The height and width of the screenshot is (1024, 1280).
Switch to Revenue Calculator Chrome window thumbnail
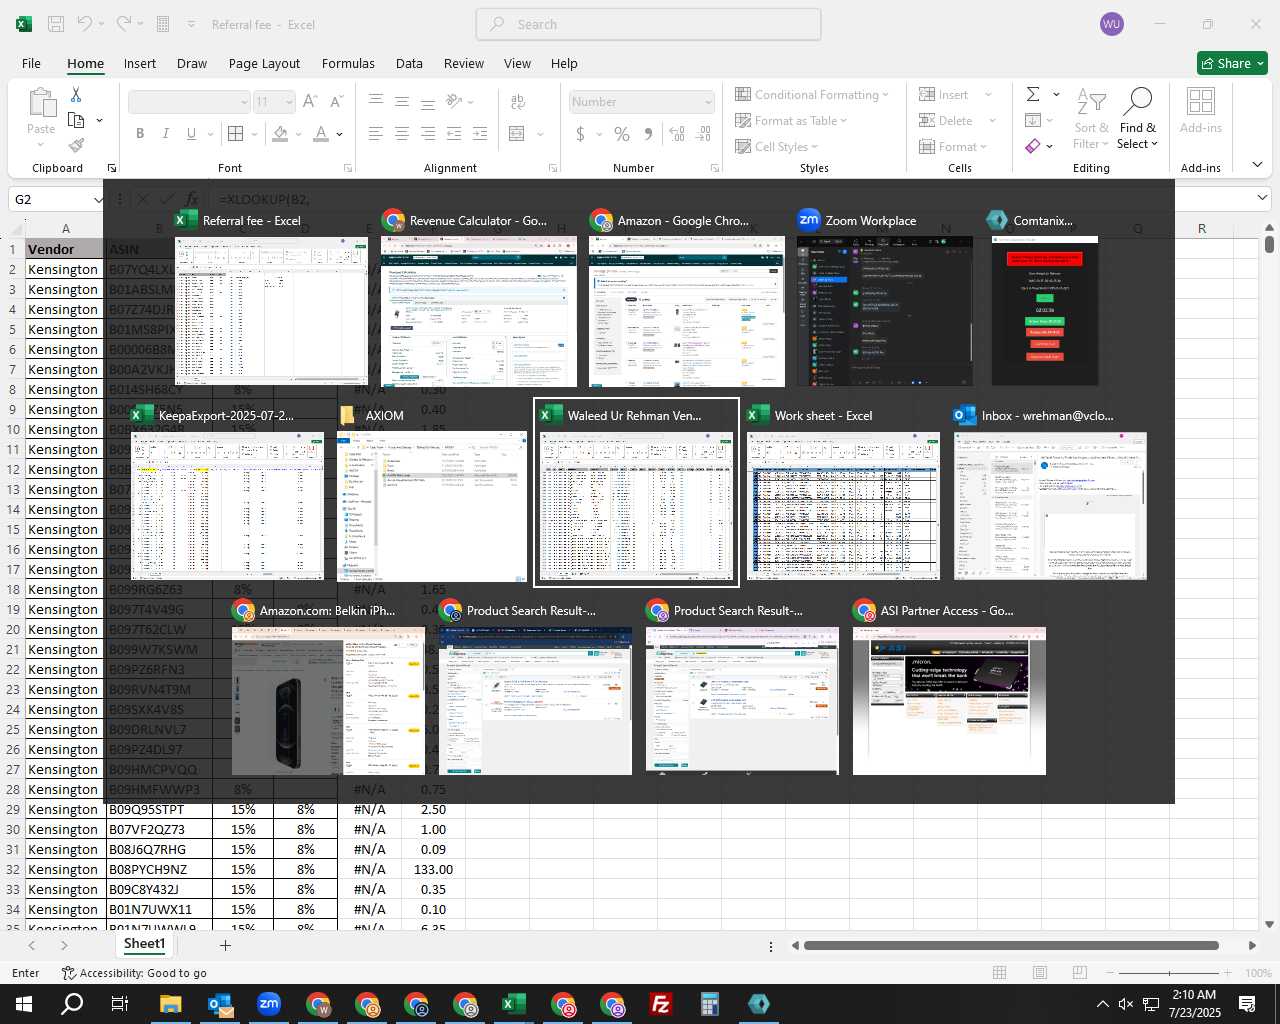(x=479, y=311)
